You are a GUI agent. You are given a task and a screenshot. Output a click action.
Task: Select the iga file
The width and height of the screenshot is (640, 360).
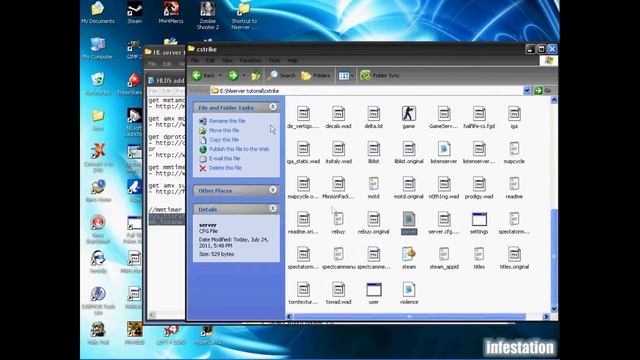(514, 118)
